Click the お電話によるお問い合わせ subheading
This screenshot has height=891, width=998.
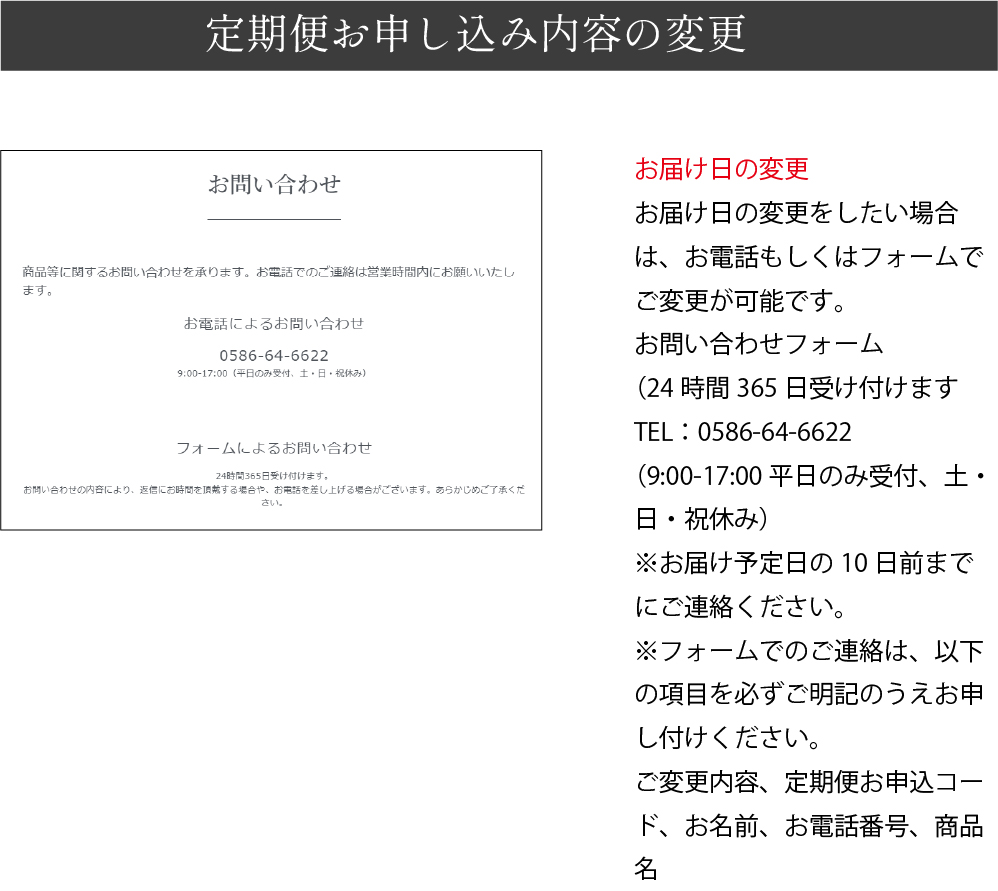click(274, 323)
